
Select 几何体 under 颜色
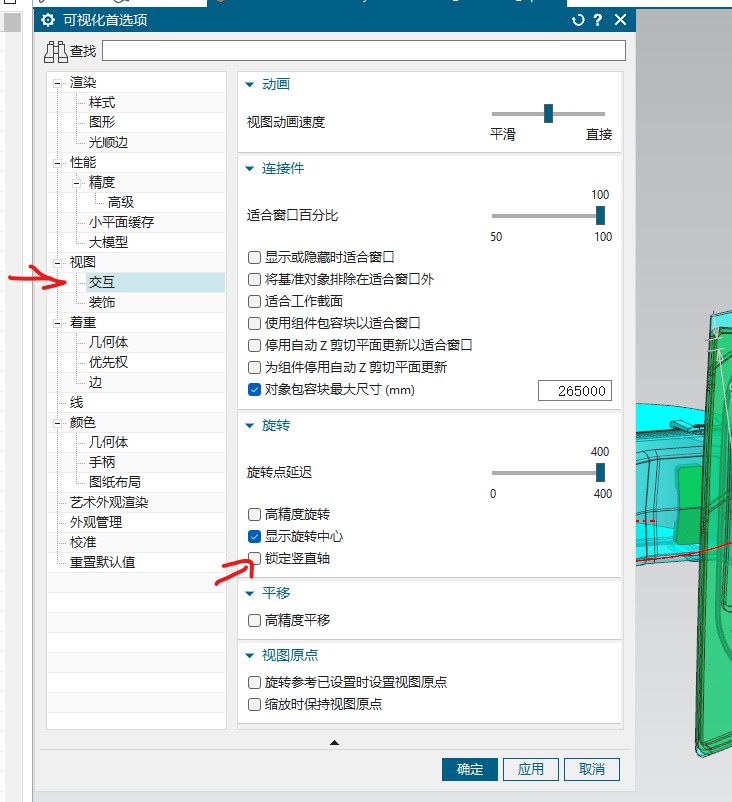108,442
